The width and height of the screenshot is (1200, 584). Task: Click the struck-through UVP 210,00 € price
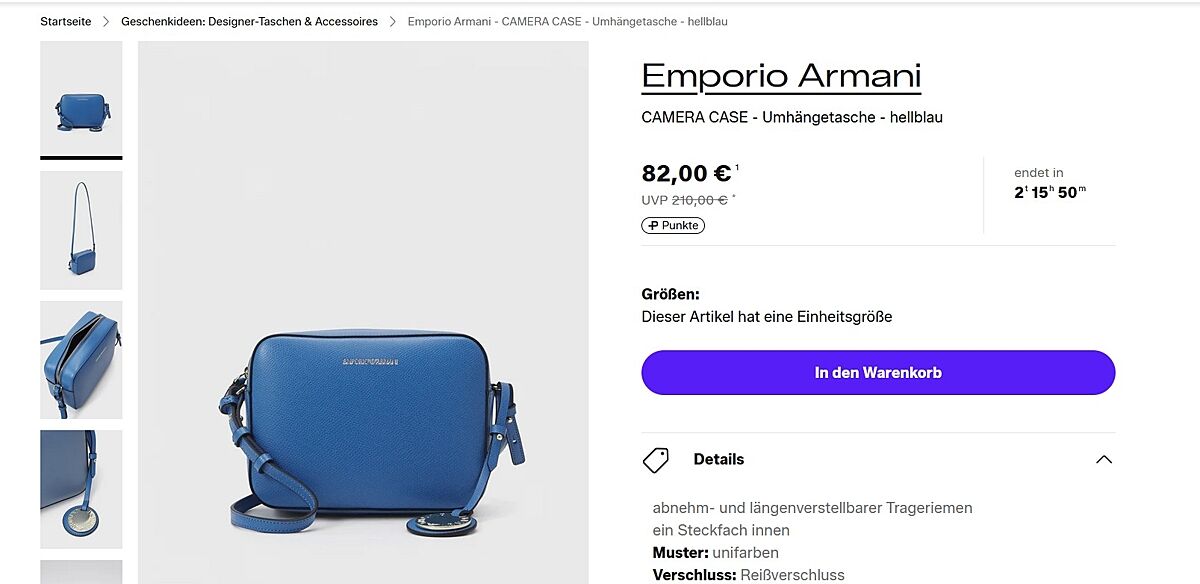[x=685, y=200]
